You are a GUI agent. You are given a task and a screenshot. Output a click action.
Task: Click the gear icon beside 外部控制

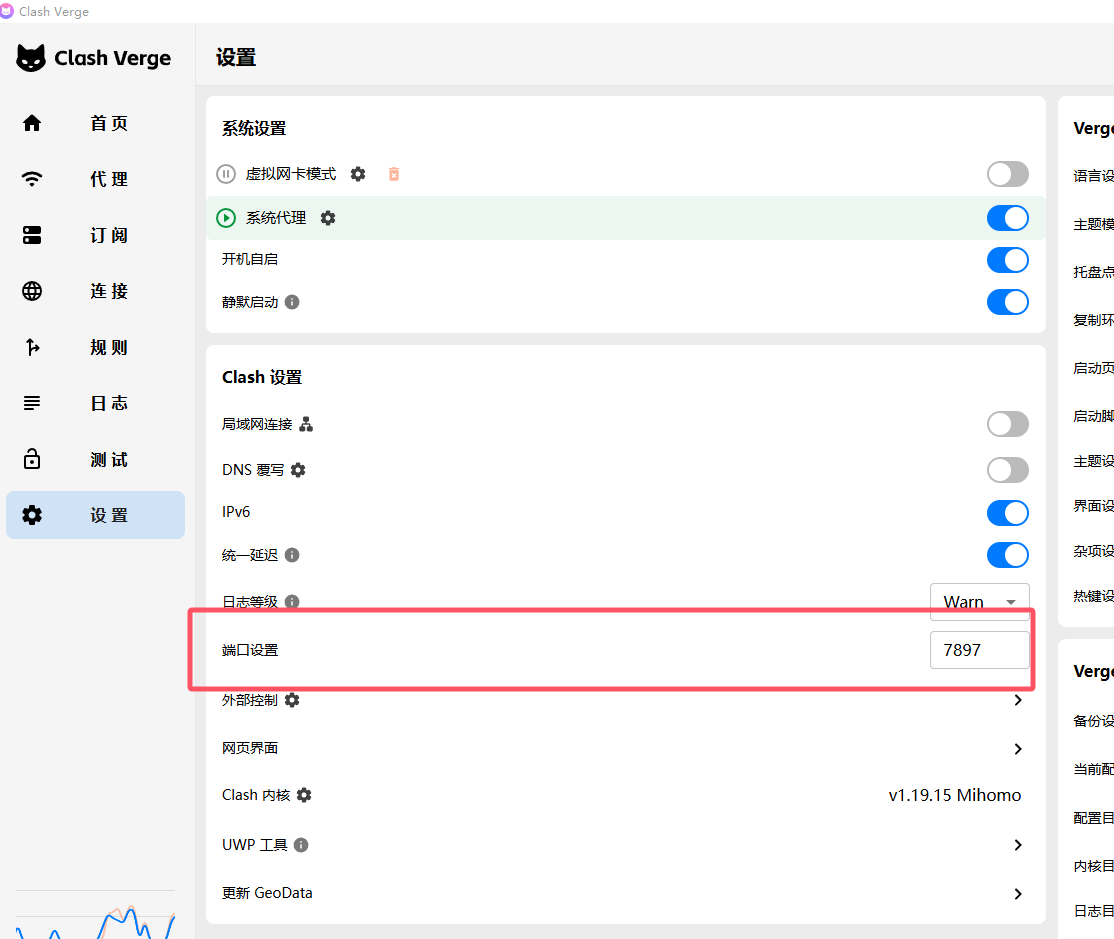tap(292, 700)
